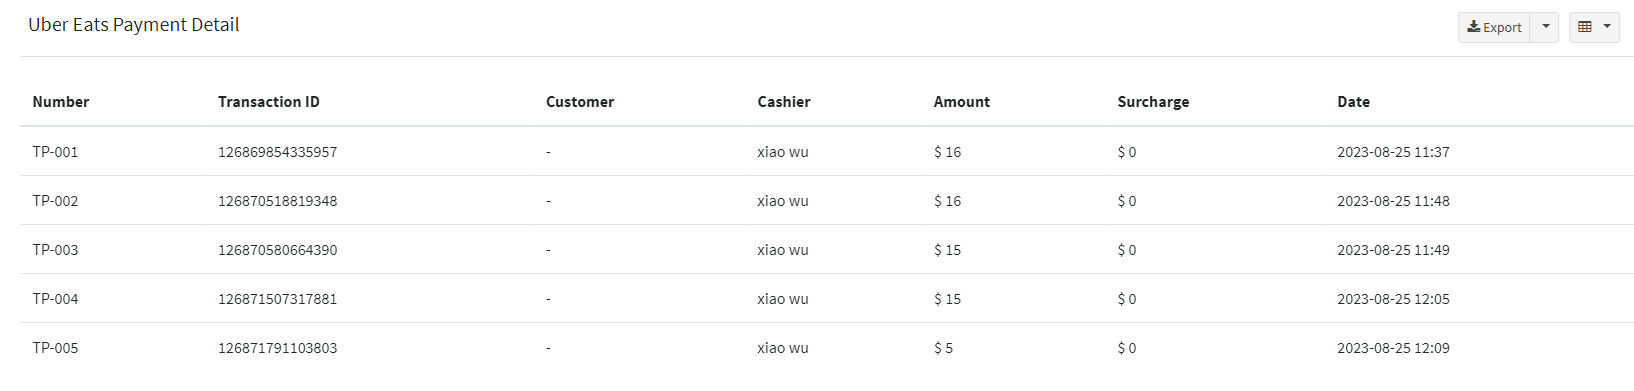Click the Cashier column header

pos(784,102)
